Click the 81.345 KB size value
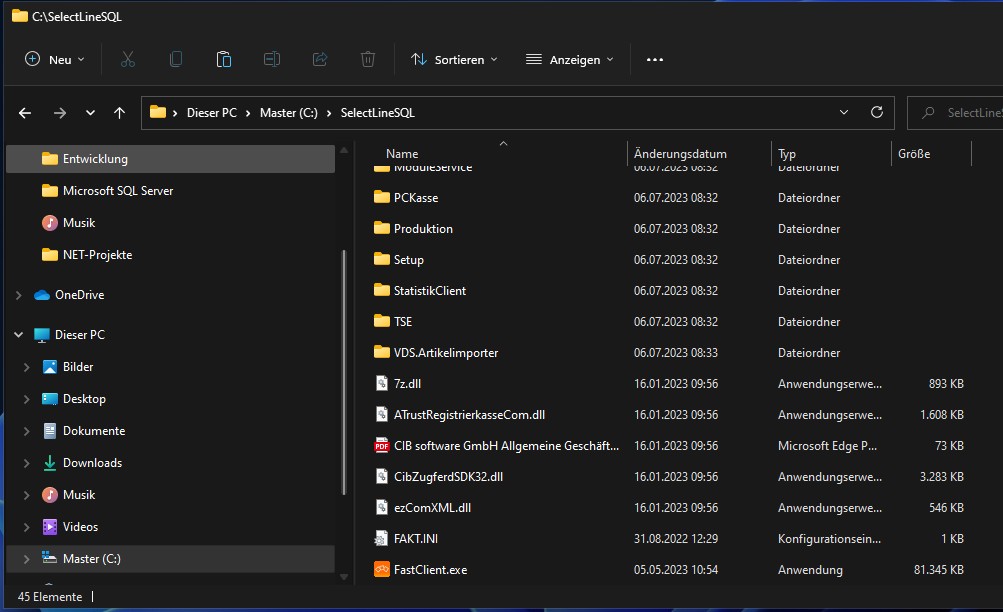The width and height of the screenshot is (1003, 612). 938,569
